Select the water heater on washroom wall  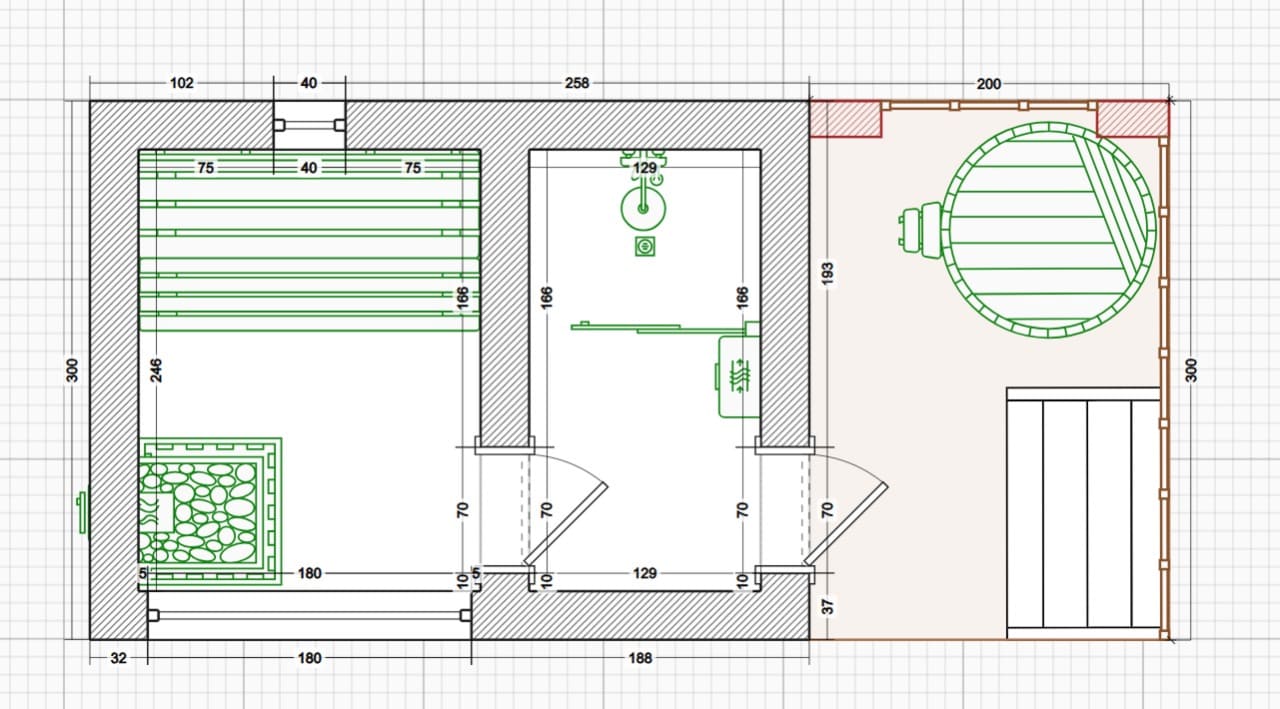(737, 375)
